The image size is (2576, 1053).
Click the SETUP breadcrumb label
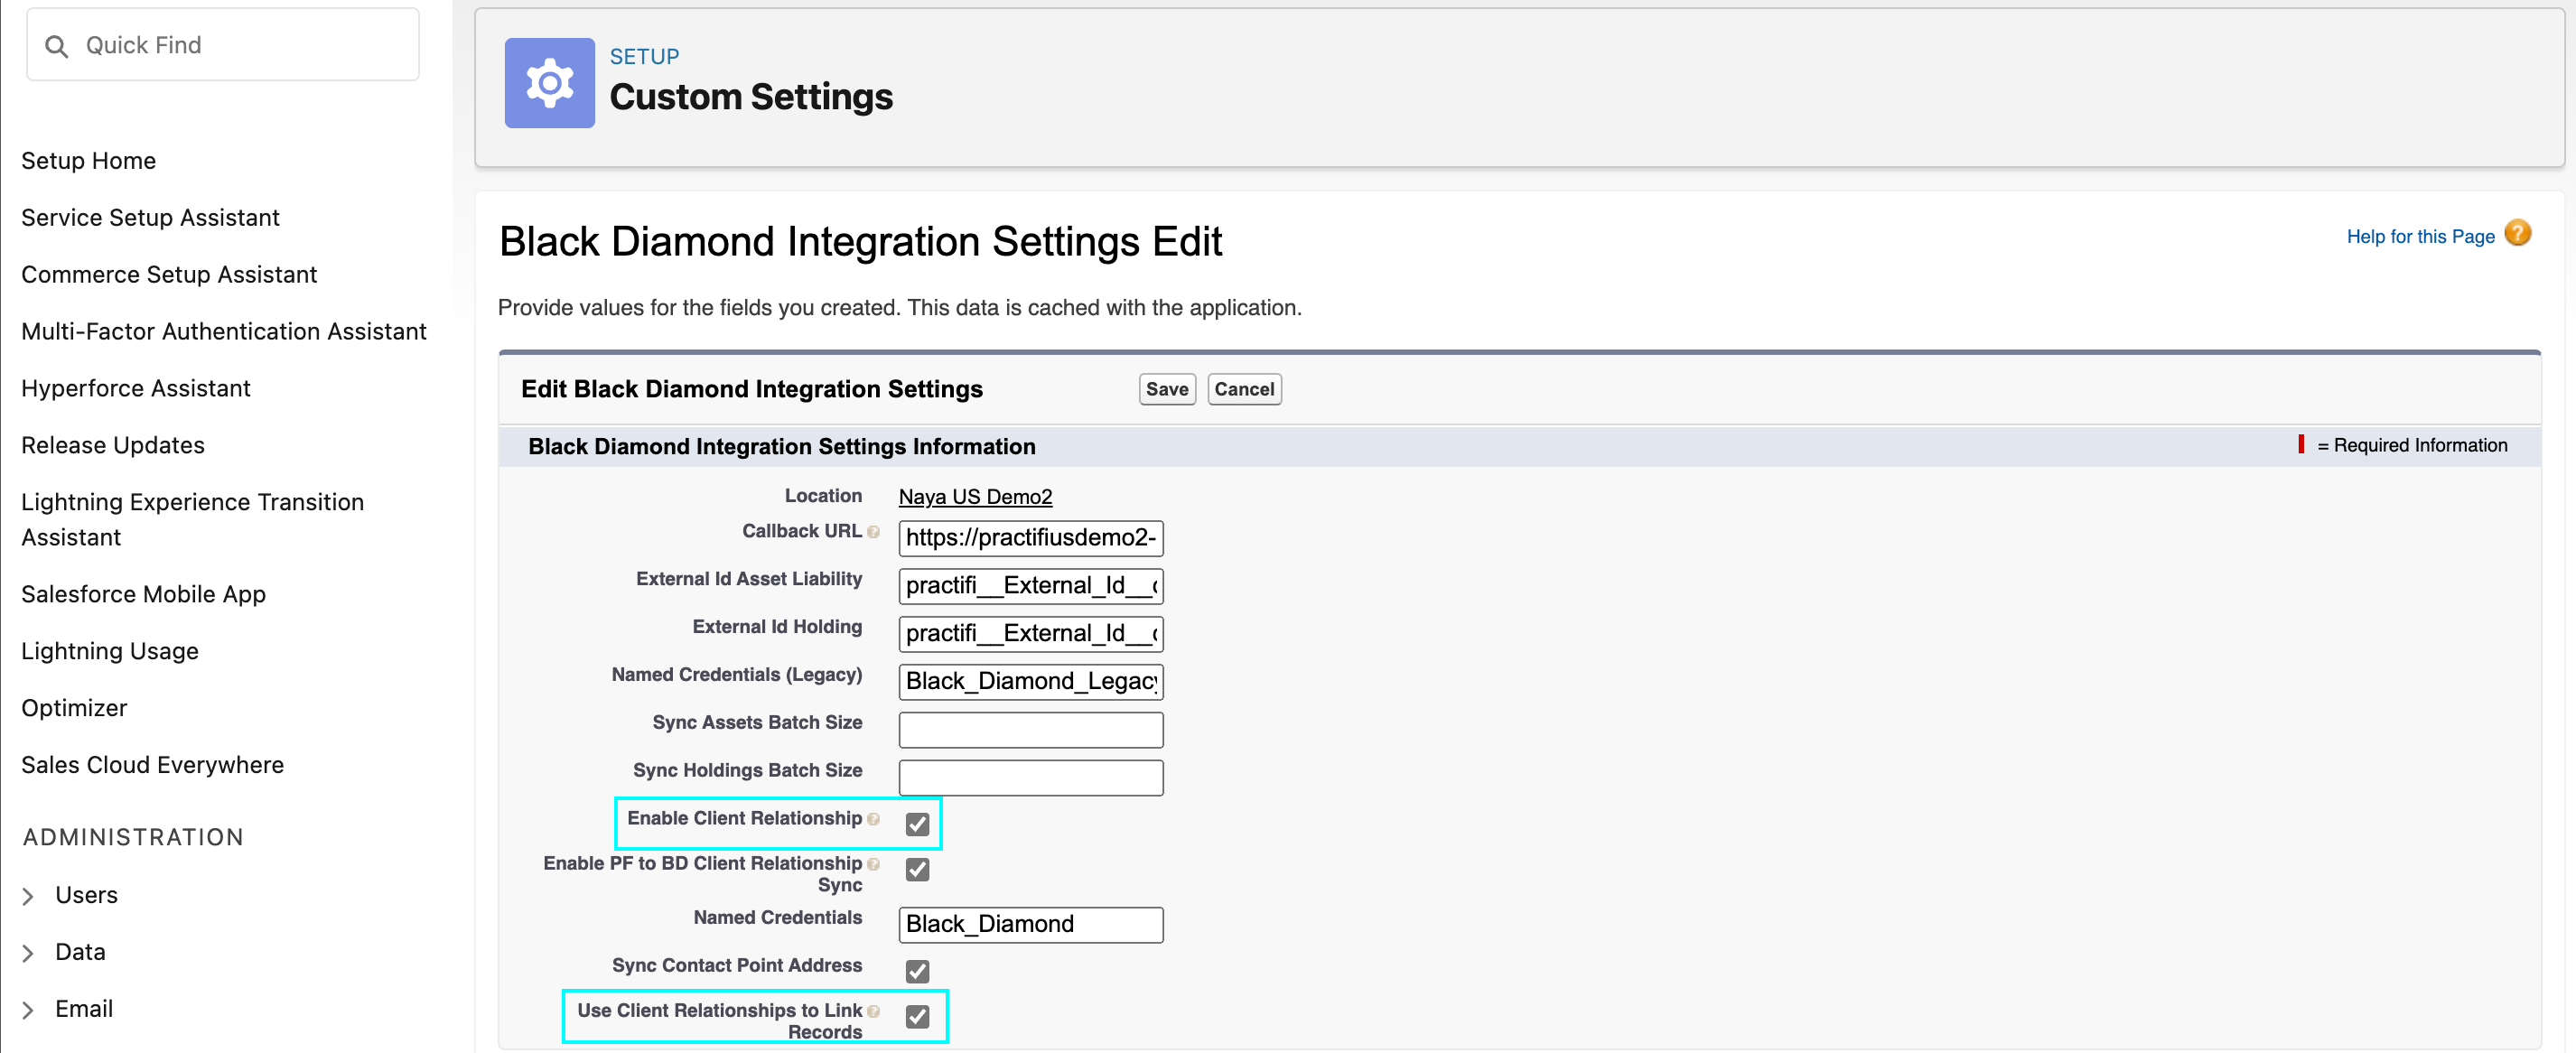[x=644, y=57]
